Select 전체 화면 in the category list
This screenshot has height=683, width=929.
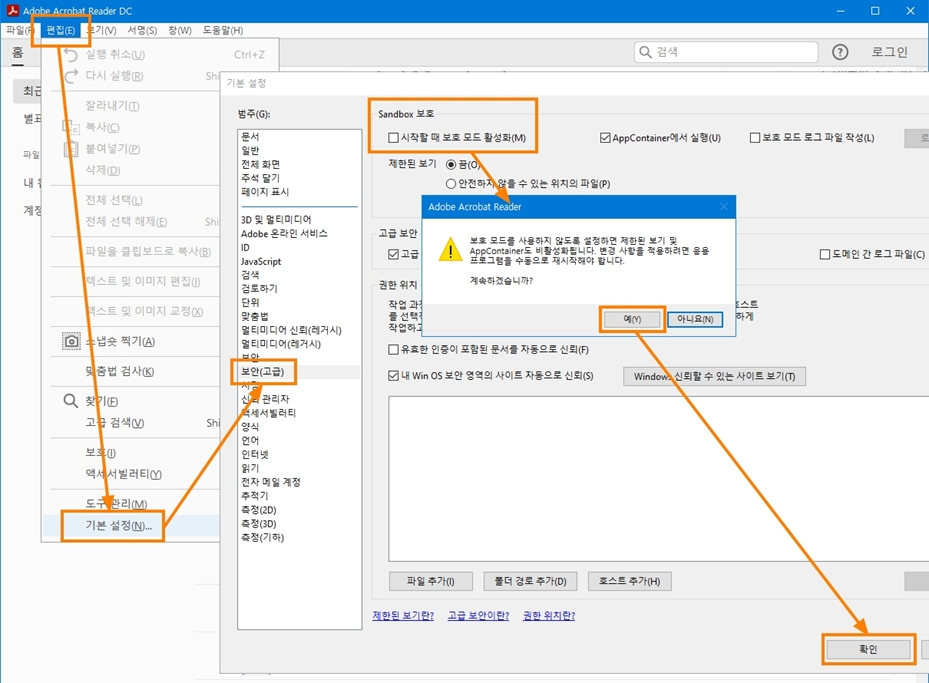260,164
